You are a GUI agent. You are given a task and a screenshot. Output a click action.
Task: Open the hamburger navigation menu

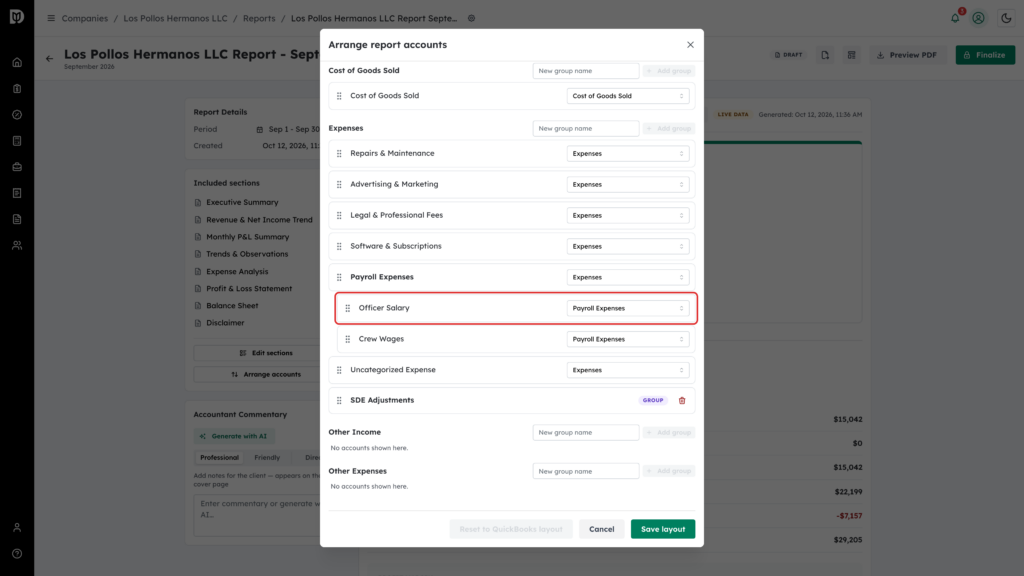tap(51, 18)
